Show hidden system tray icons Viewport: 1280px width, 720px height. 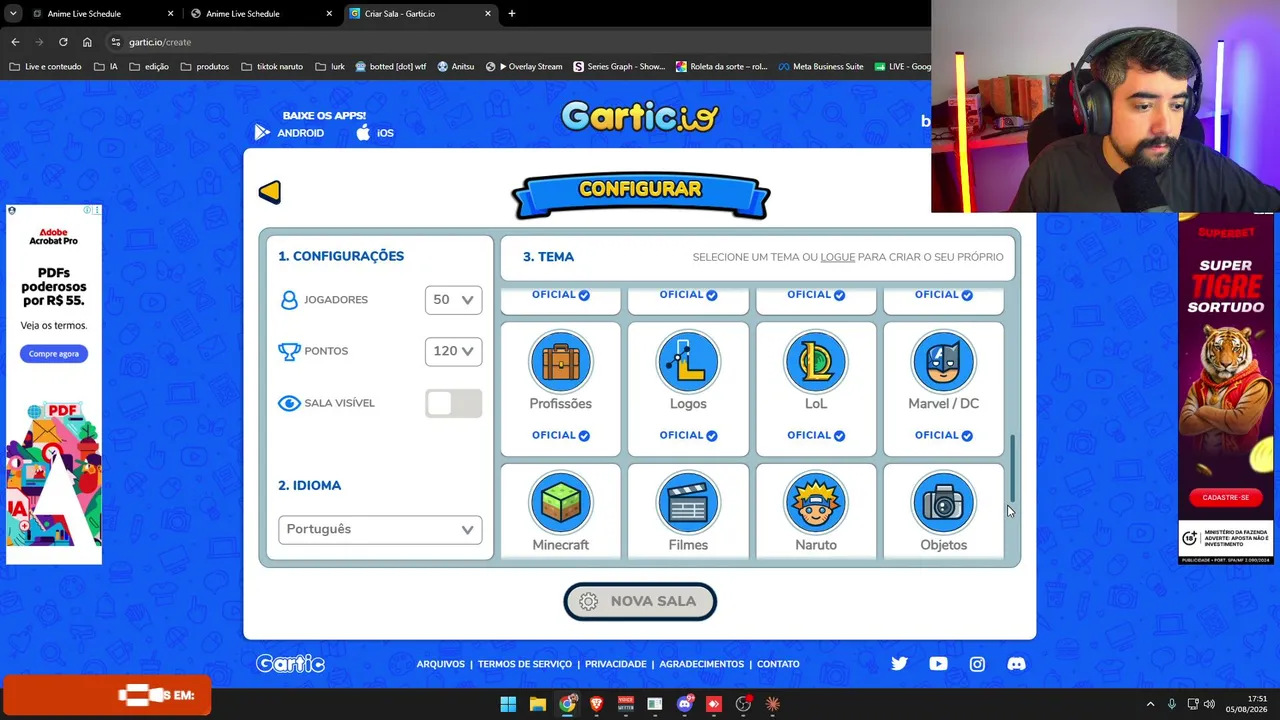(1150, 704)
